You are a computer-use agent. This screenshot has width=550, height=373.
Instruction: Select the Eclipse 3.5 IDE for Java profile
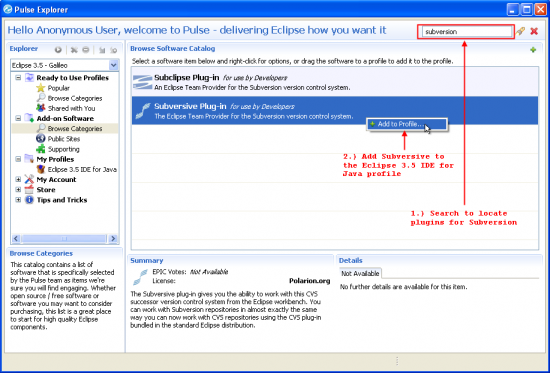[82, 169]
